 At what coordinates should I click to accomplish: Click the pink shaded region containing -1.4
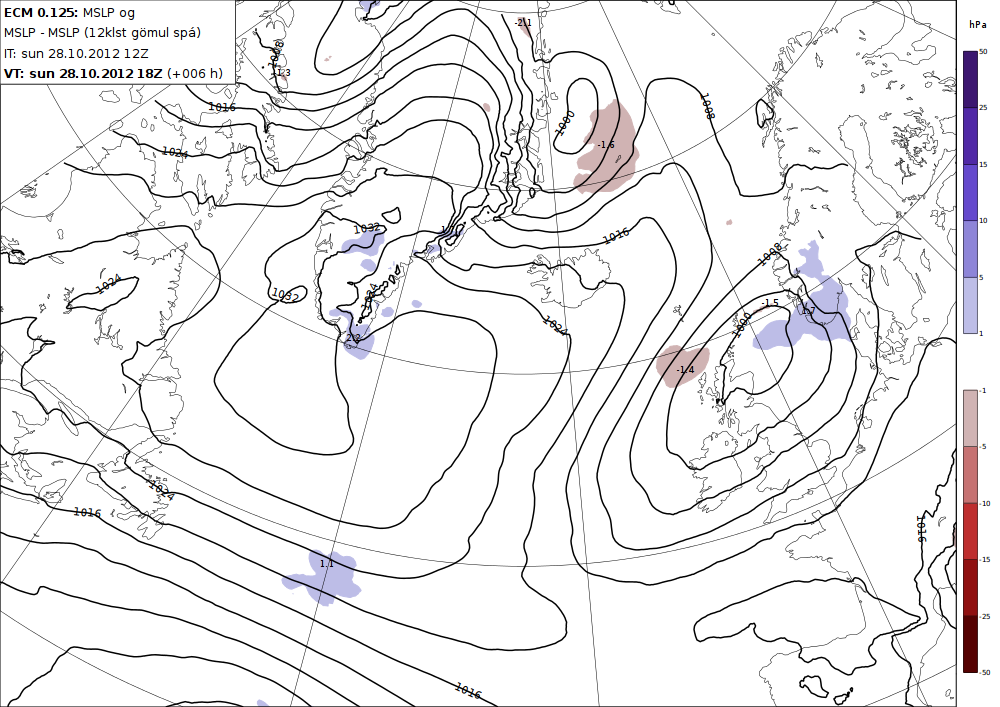coord(682,367)
